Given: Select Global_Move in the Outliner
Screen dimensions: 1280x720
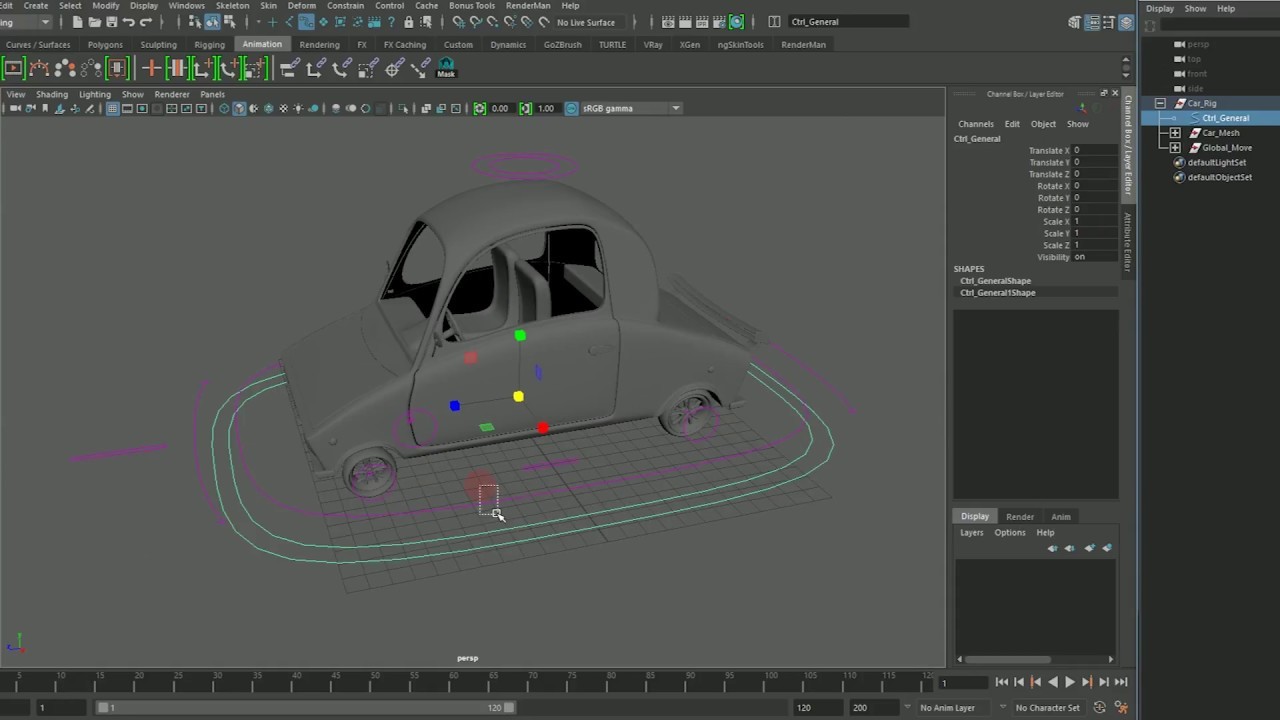Looking at the screenshot, I should (1226, 147).
